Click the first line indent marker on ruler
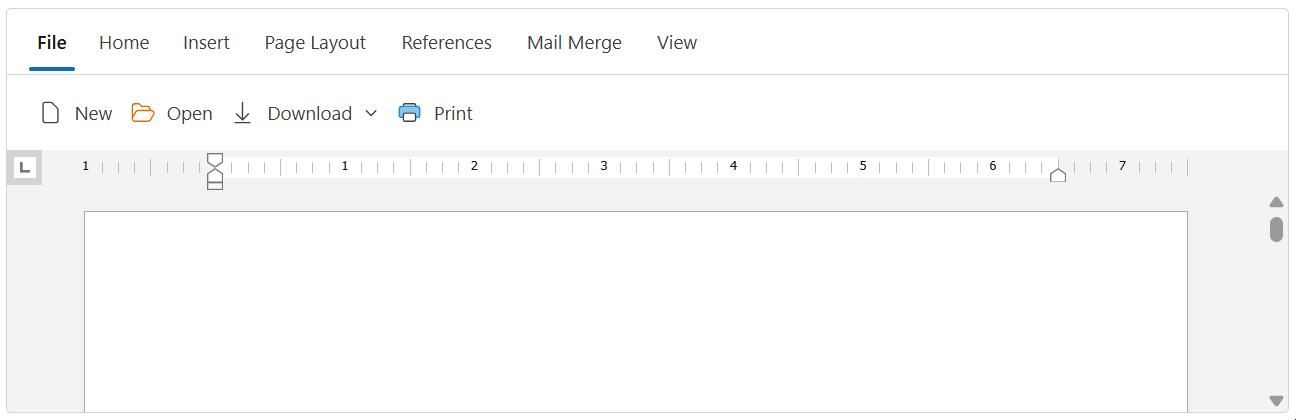 (x=215, y=159)
